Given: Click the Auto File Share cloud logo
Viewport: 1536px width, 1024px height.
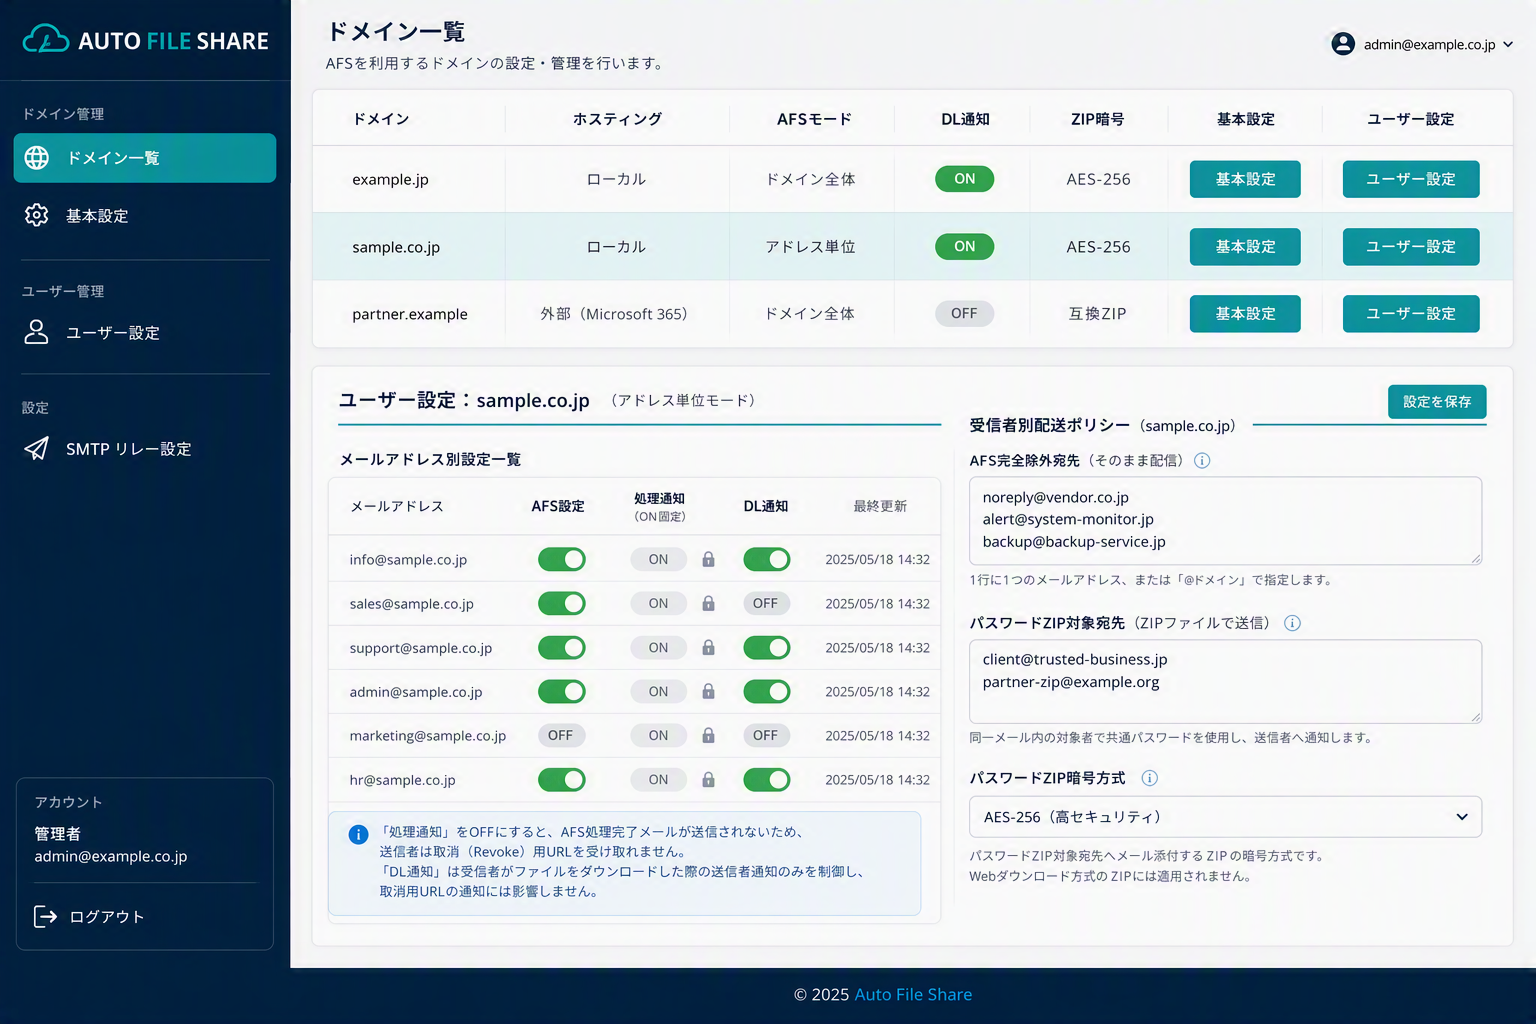Looking at the screenshot, I should pos(46,40).
